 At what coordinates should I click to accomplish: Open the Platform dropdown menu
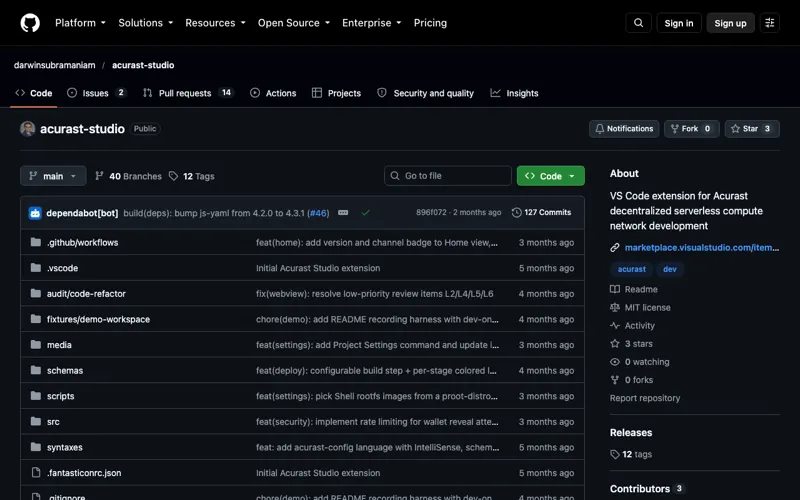(80, 23)
